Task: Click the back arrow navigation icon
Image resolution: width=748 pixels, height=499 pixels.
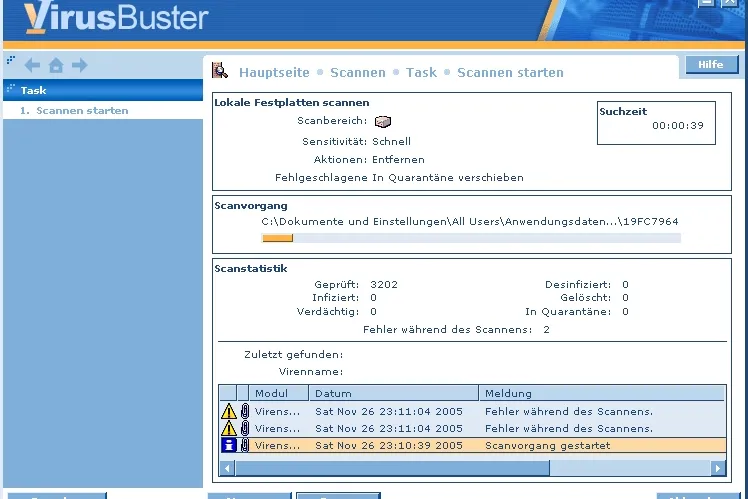Action: [32, 65]
